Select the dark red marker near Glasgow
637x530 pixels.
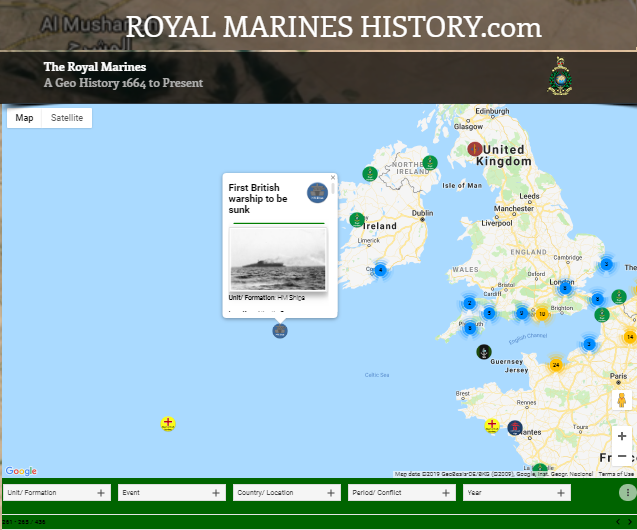pos(474,149)
